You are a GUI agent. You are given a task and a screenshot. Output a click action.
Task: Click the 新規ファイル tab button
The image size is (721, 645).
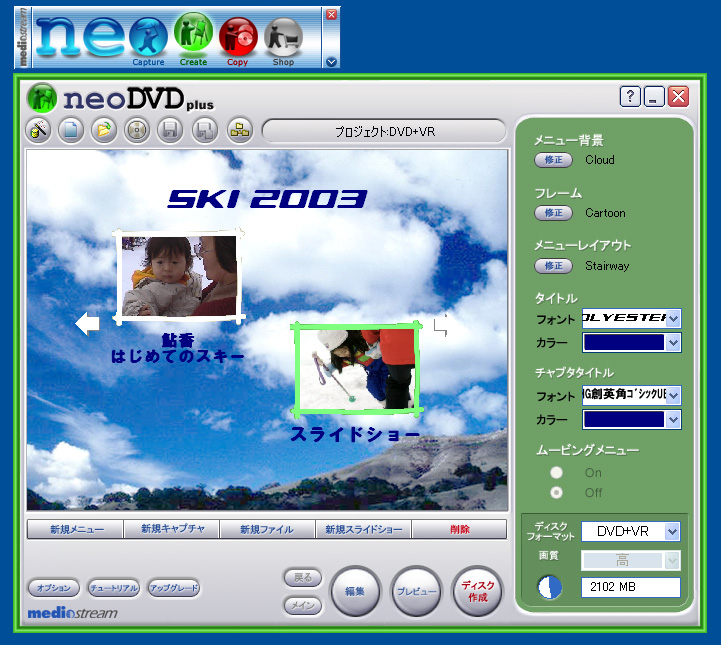click(x=268, y=529)
